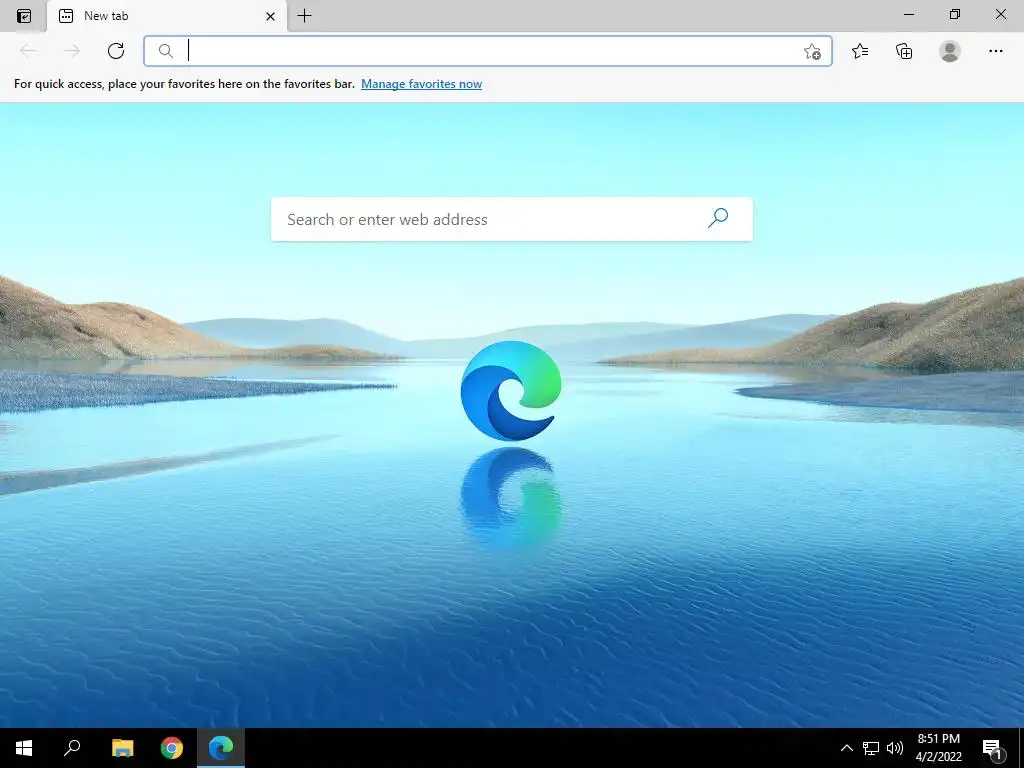Open the volume control tray icon

point(895,748)
